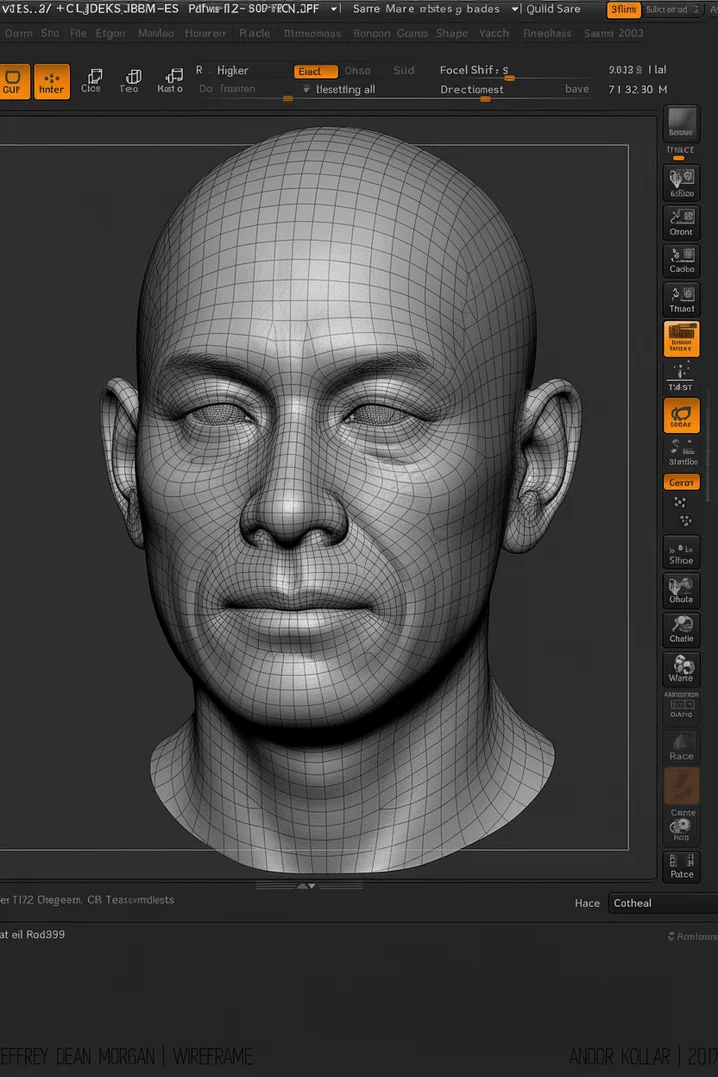The height and width of the screenshot is (1077, 718).
Task: Open the Wiane tool icon
Action: pyautogui.click(x=681, y=668)
